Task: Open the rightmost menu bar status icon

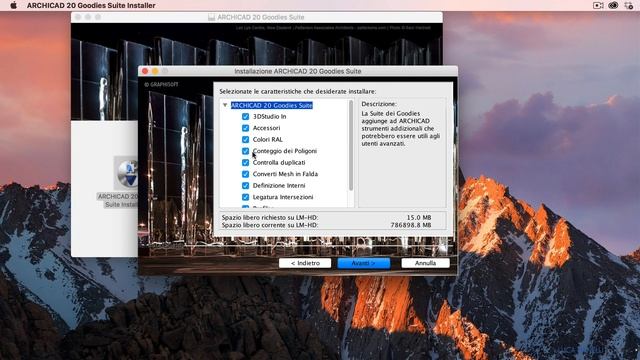Action: (629, 5)
